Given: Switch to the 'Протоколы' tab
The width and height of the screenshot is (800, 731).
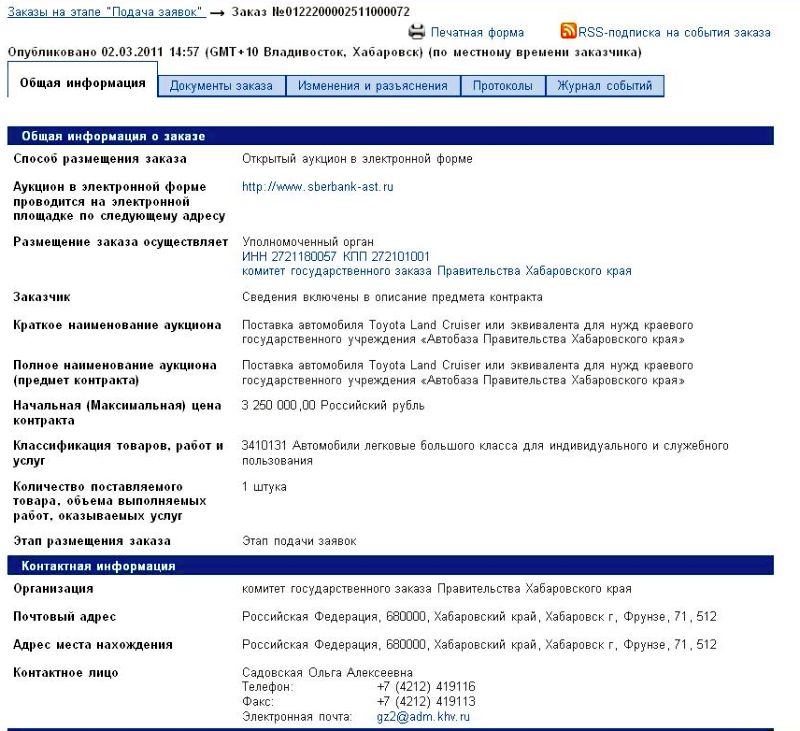Looking at the screenshot, I should pos(502,86).
